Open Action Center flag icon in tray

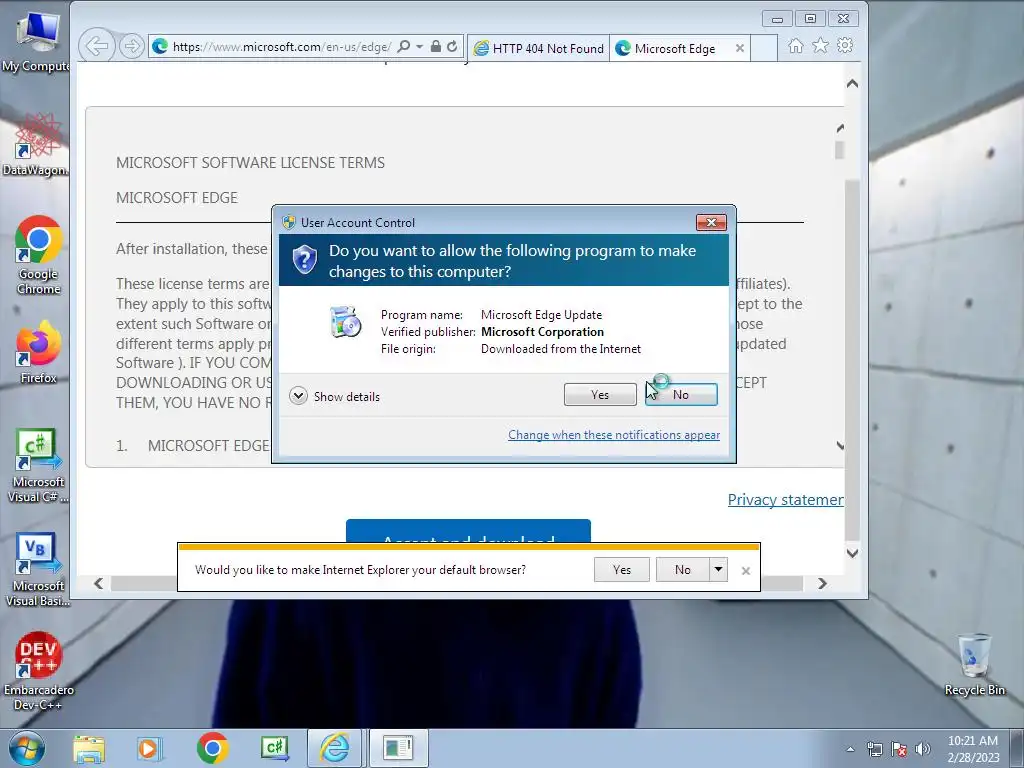(x=899, y=749)
